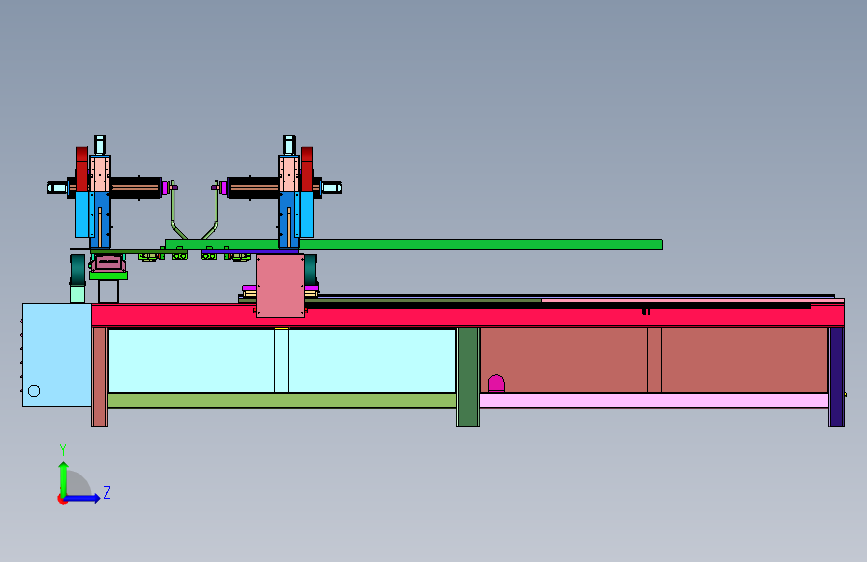Select the dark red block on the right head
Viewport: 867px width, 562px height.
(307, 169)
